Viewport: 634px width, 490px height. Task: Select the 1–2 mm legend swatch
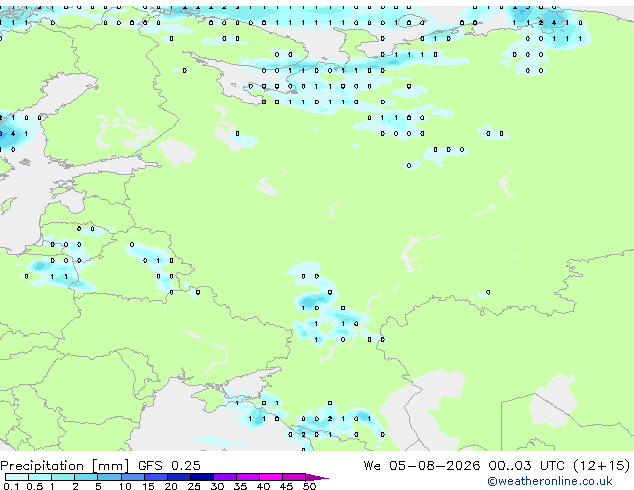pyautogui.click(x=63, y=477)
